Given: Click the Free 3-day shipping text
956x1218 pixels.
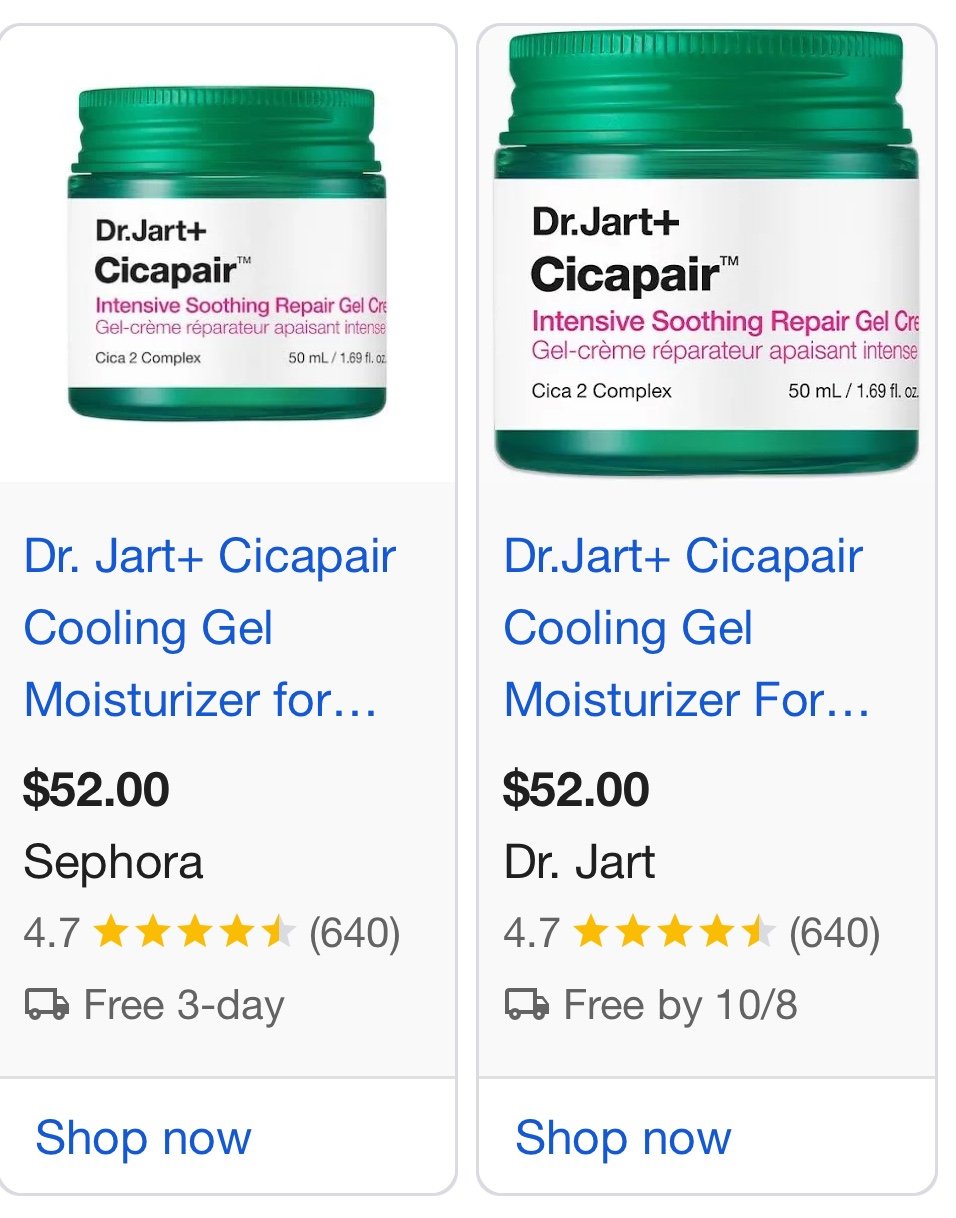Looking at the screenshot, I should (184, 1005).
